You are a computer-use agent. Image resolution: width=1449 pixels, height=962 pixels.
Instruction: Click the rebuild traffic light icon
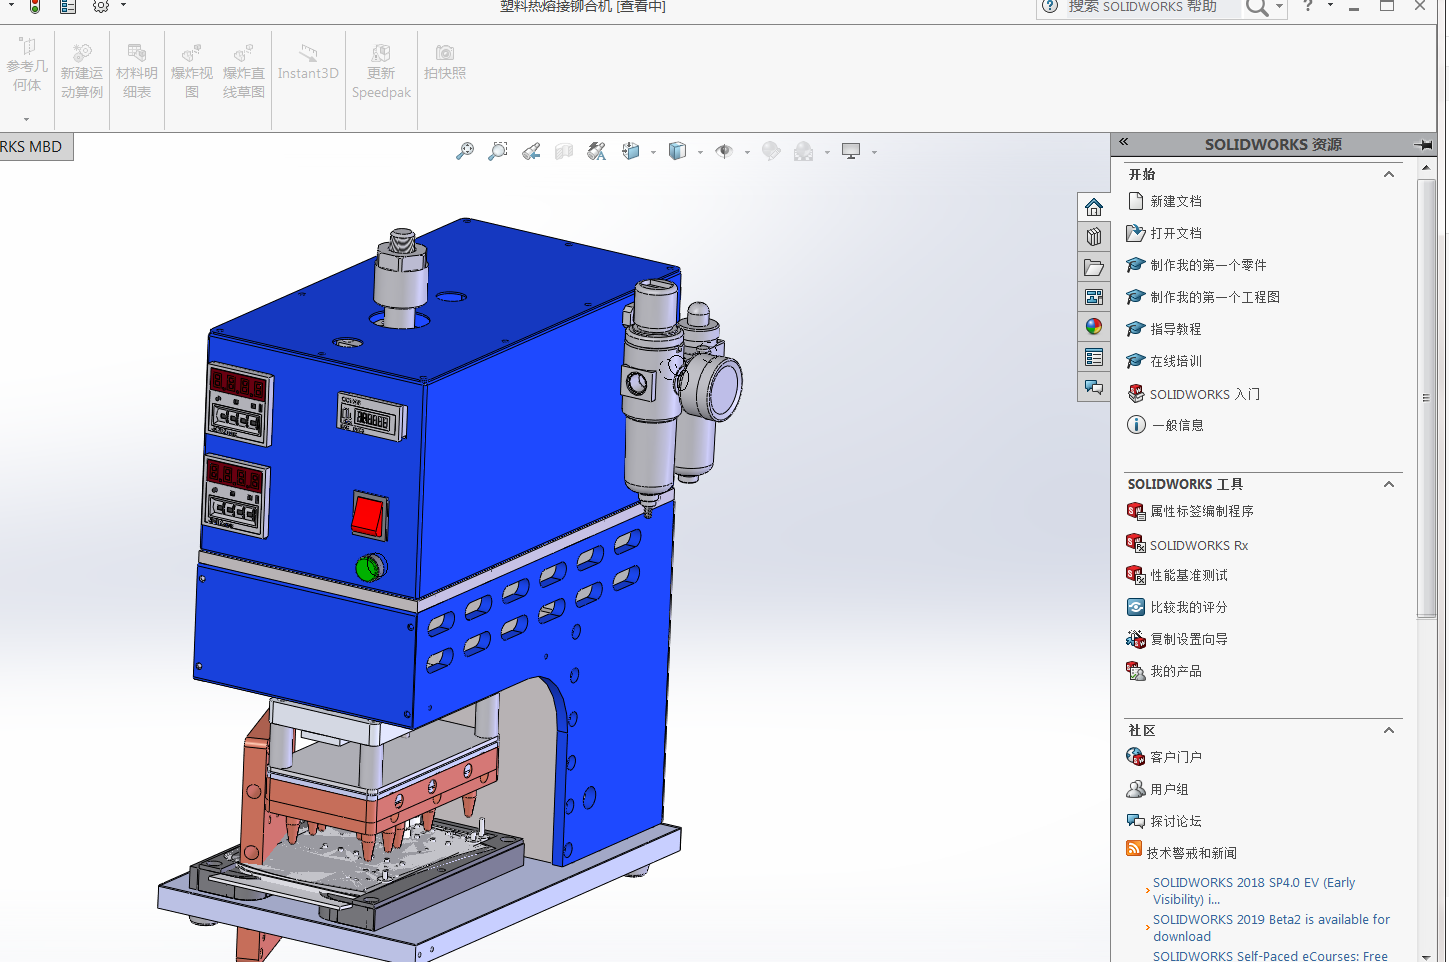pyautogui.click(x=35, y=7)
